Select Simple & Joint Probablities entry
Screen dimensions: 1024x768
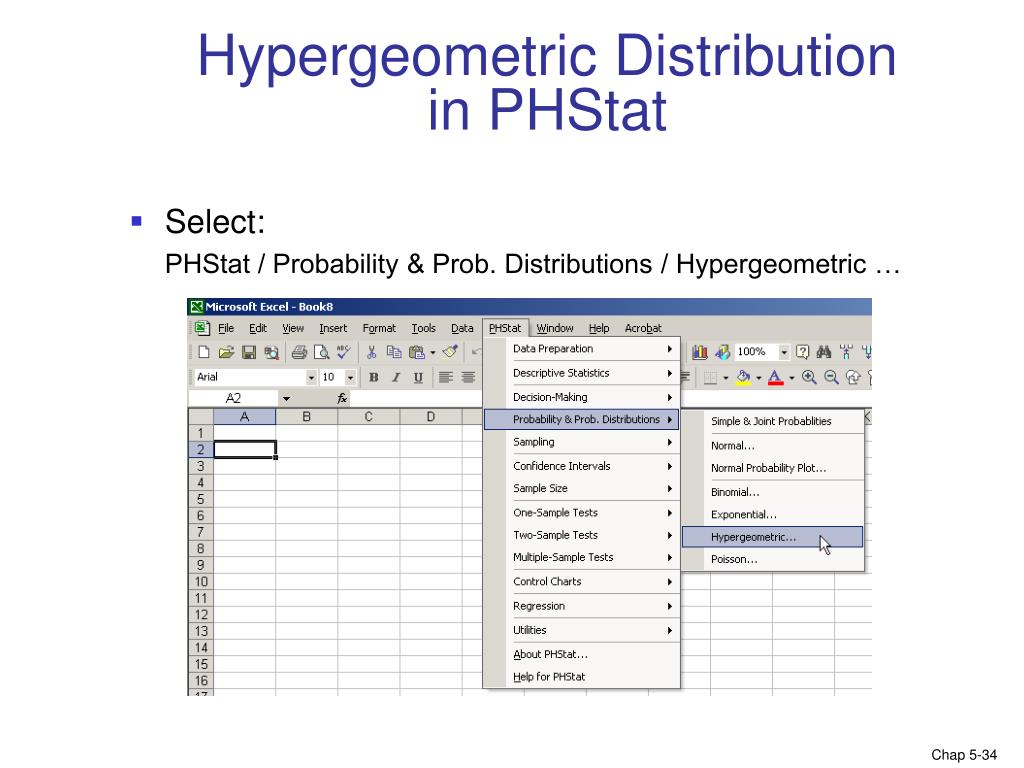(773, 421)
